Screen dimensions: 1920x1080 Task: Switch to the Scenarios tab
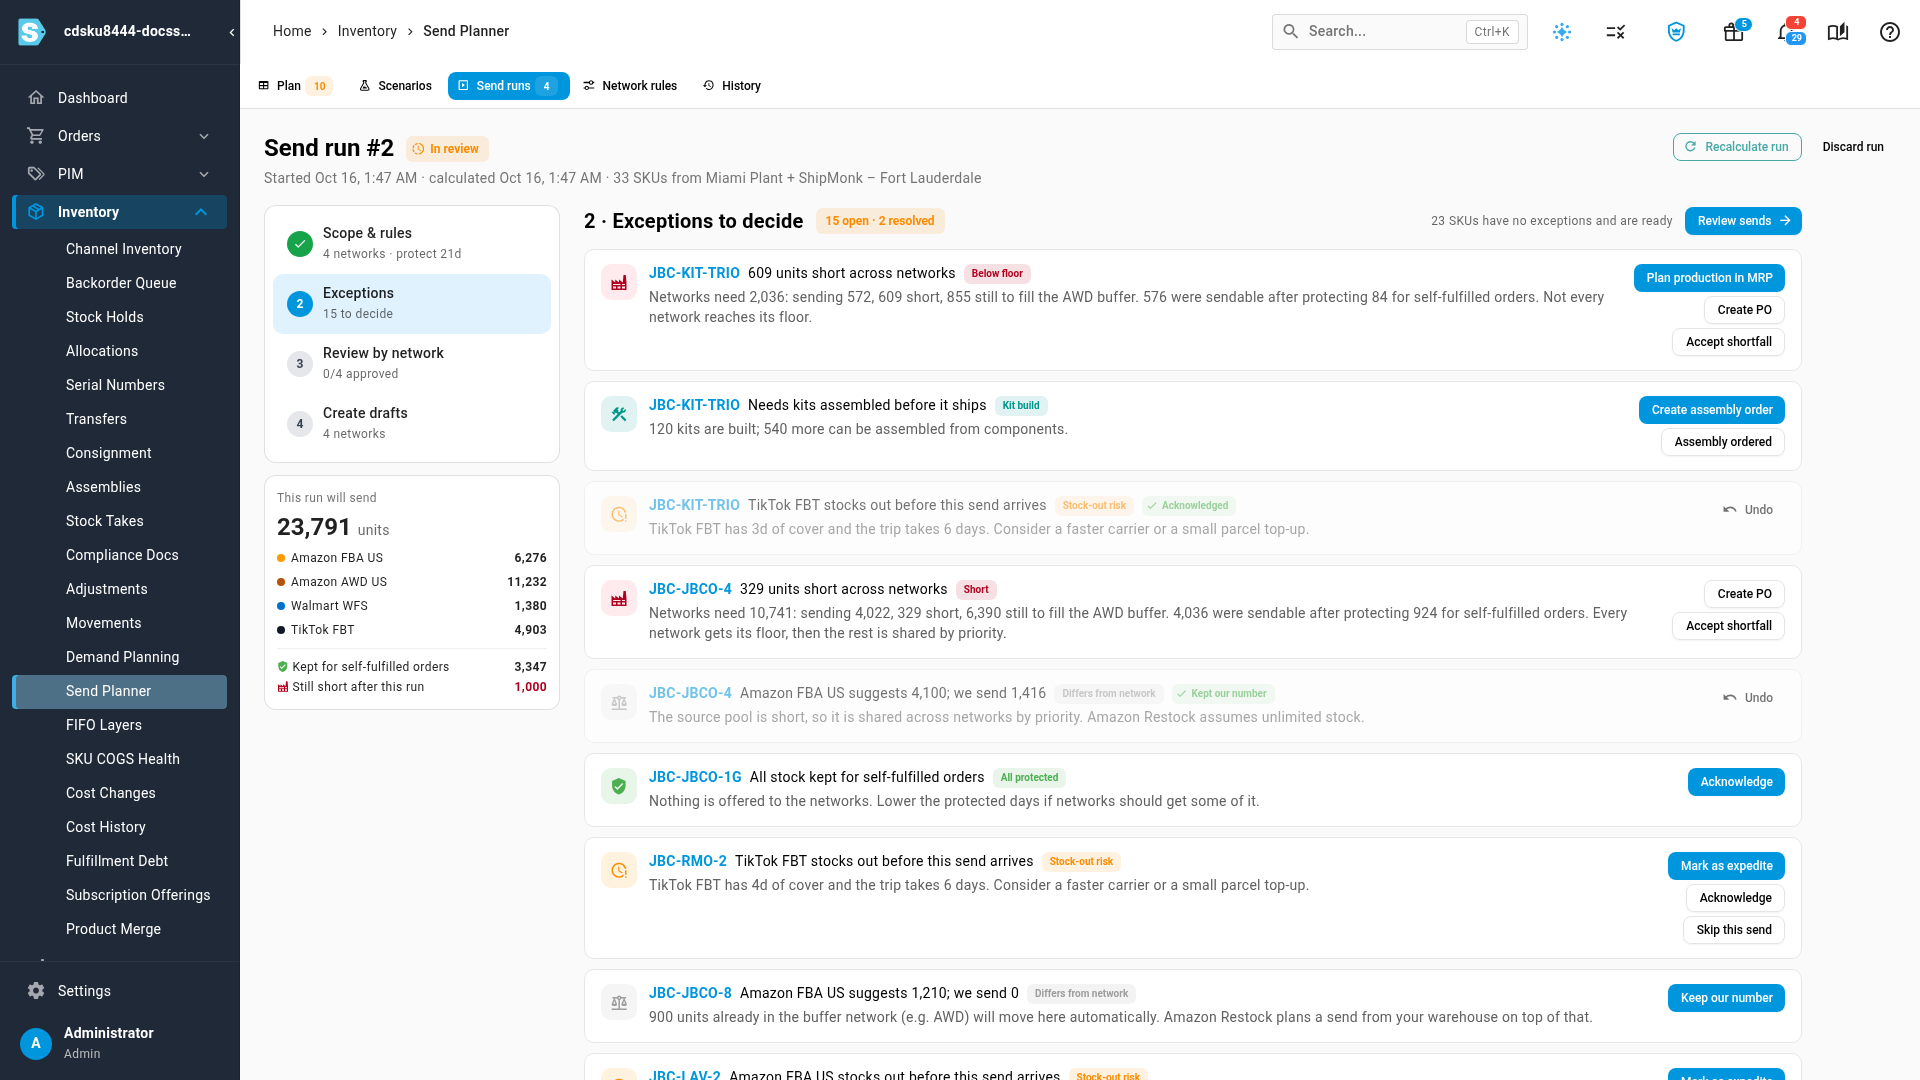pyautogui.click(x=395, y=86)
